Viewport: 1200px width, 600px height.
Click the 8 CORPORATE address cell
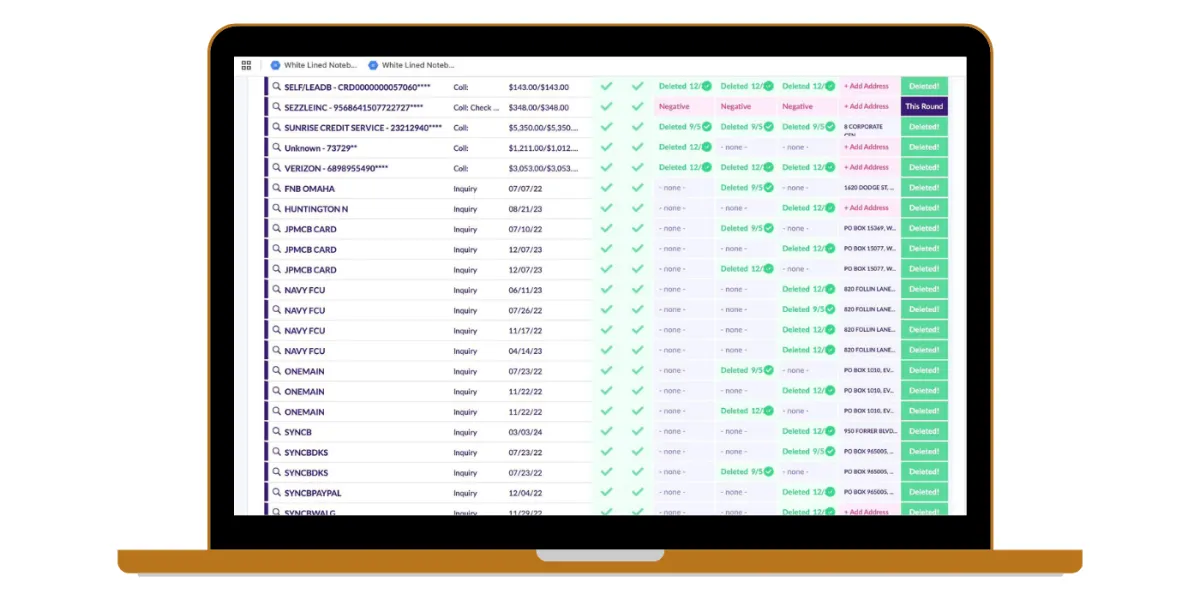pyautogui.click(x=868, y=128)
